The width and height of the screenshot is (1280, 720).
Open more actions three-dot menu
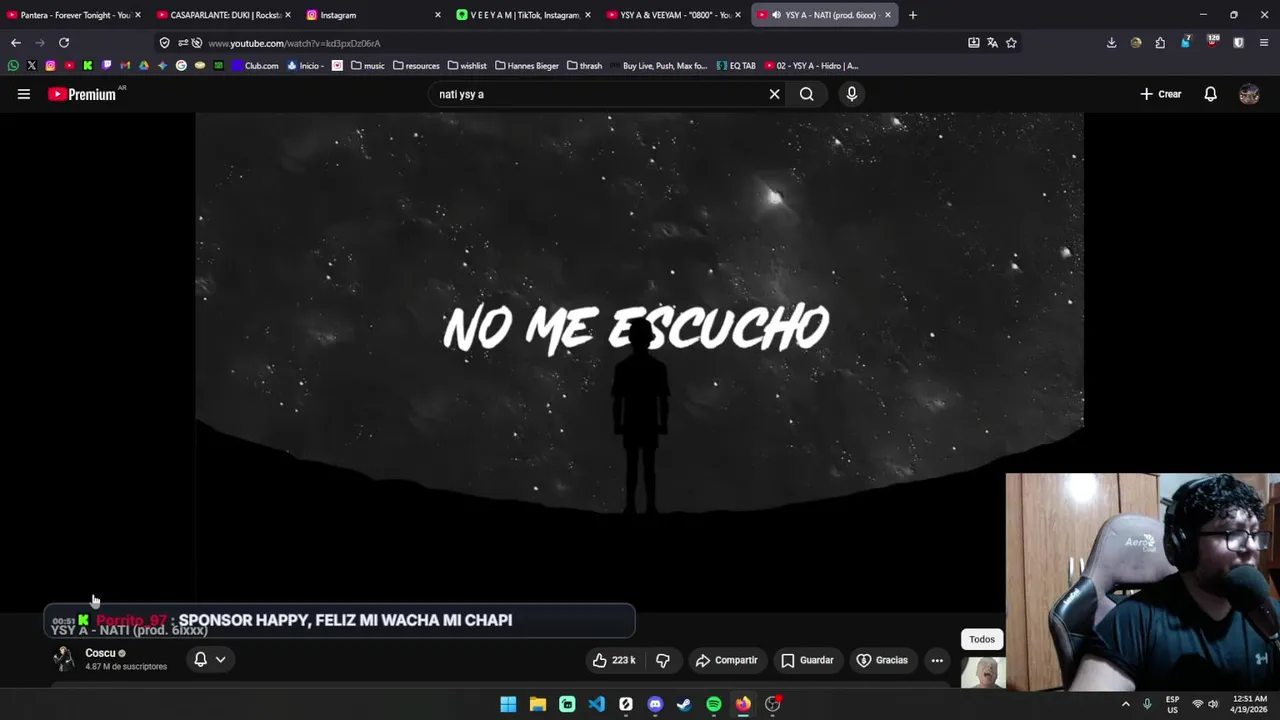tap(937, 660)
